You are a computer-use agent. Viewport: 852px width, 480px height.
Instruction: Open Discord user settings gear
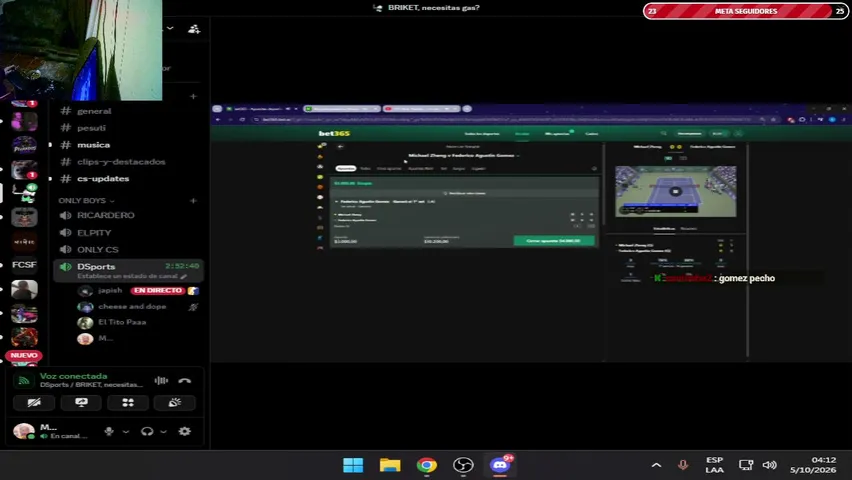(x=185, y=431)
